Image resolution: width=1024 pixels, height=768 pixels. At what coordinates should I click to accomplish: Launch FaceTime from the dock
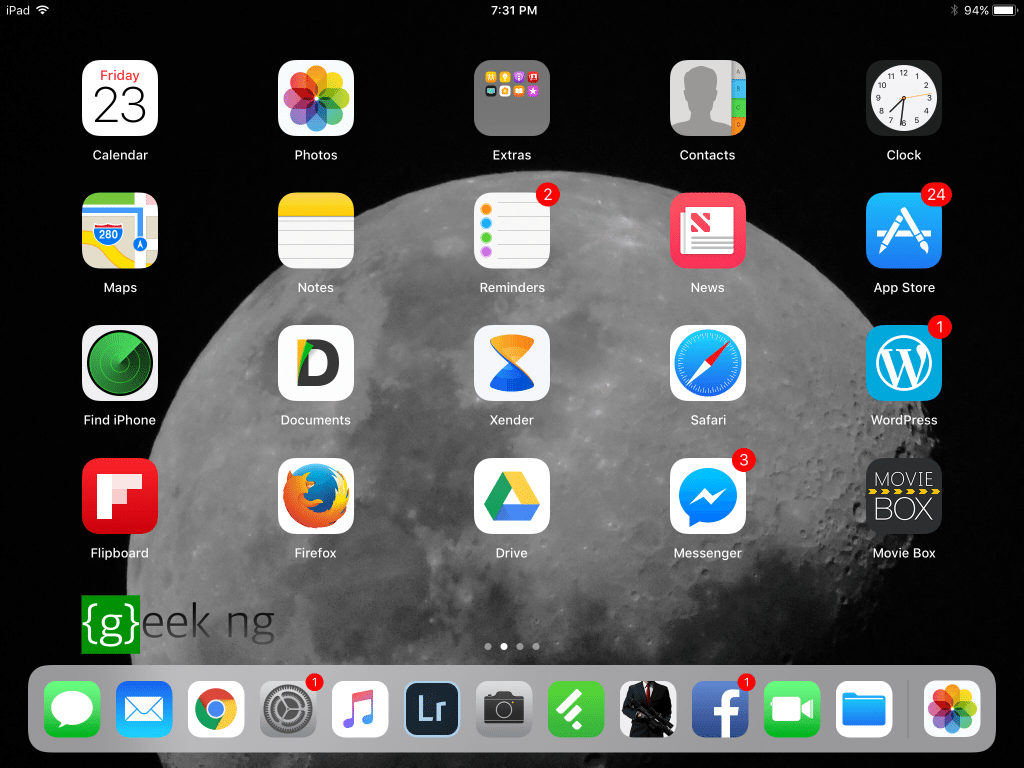tap(792, 709)
